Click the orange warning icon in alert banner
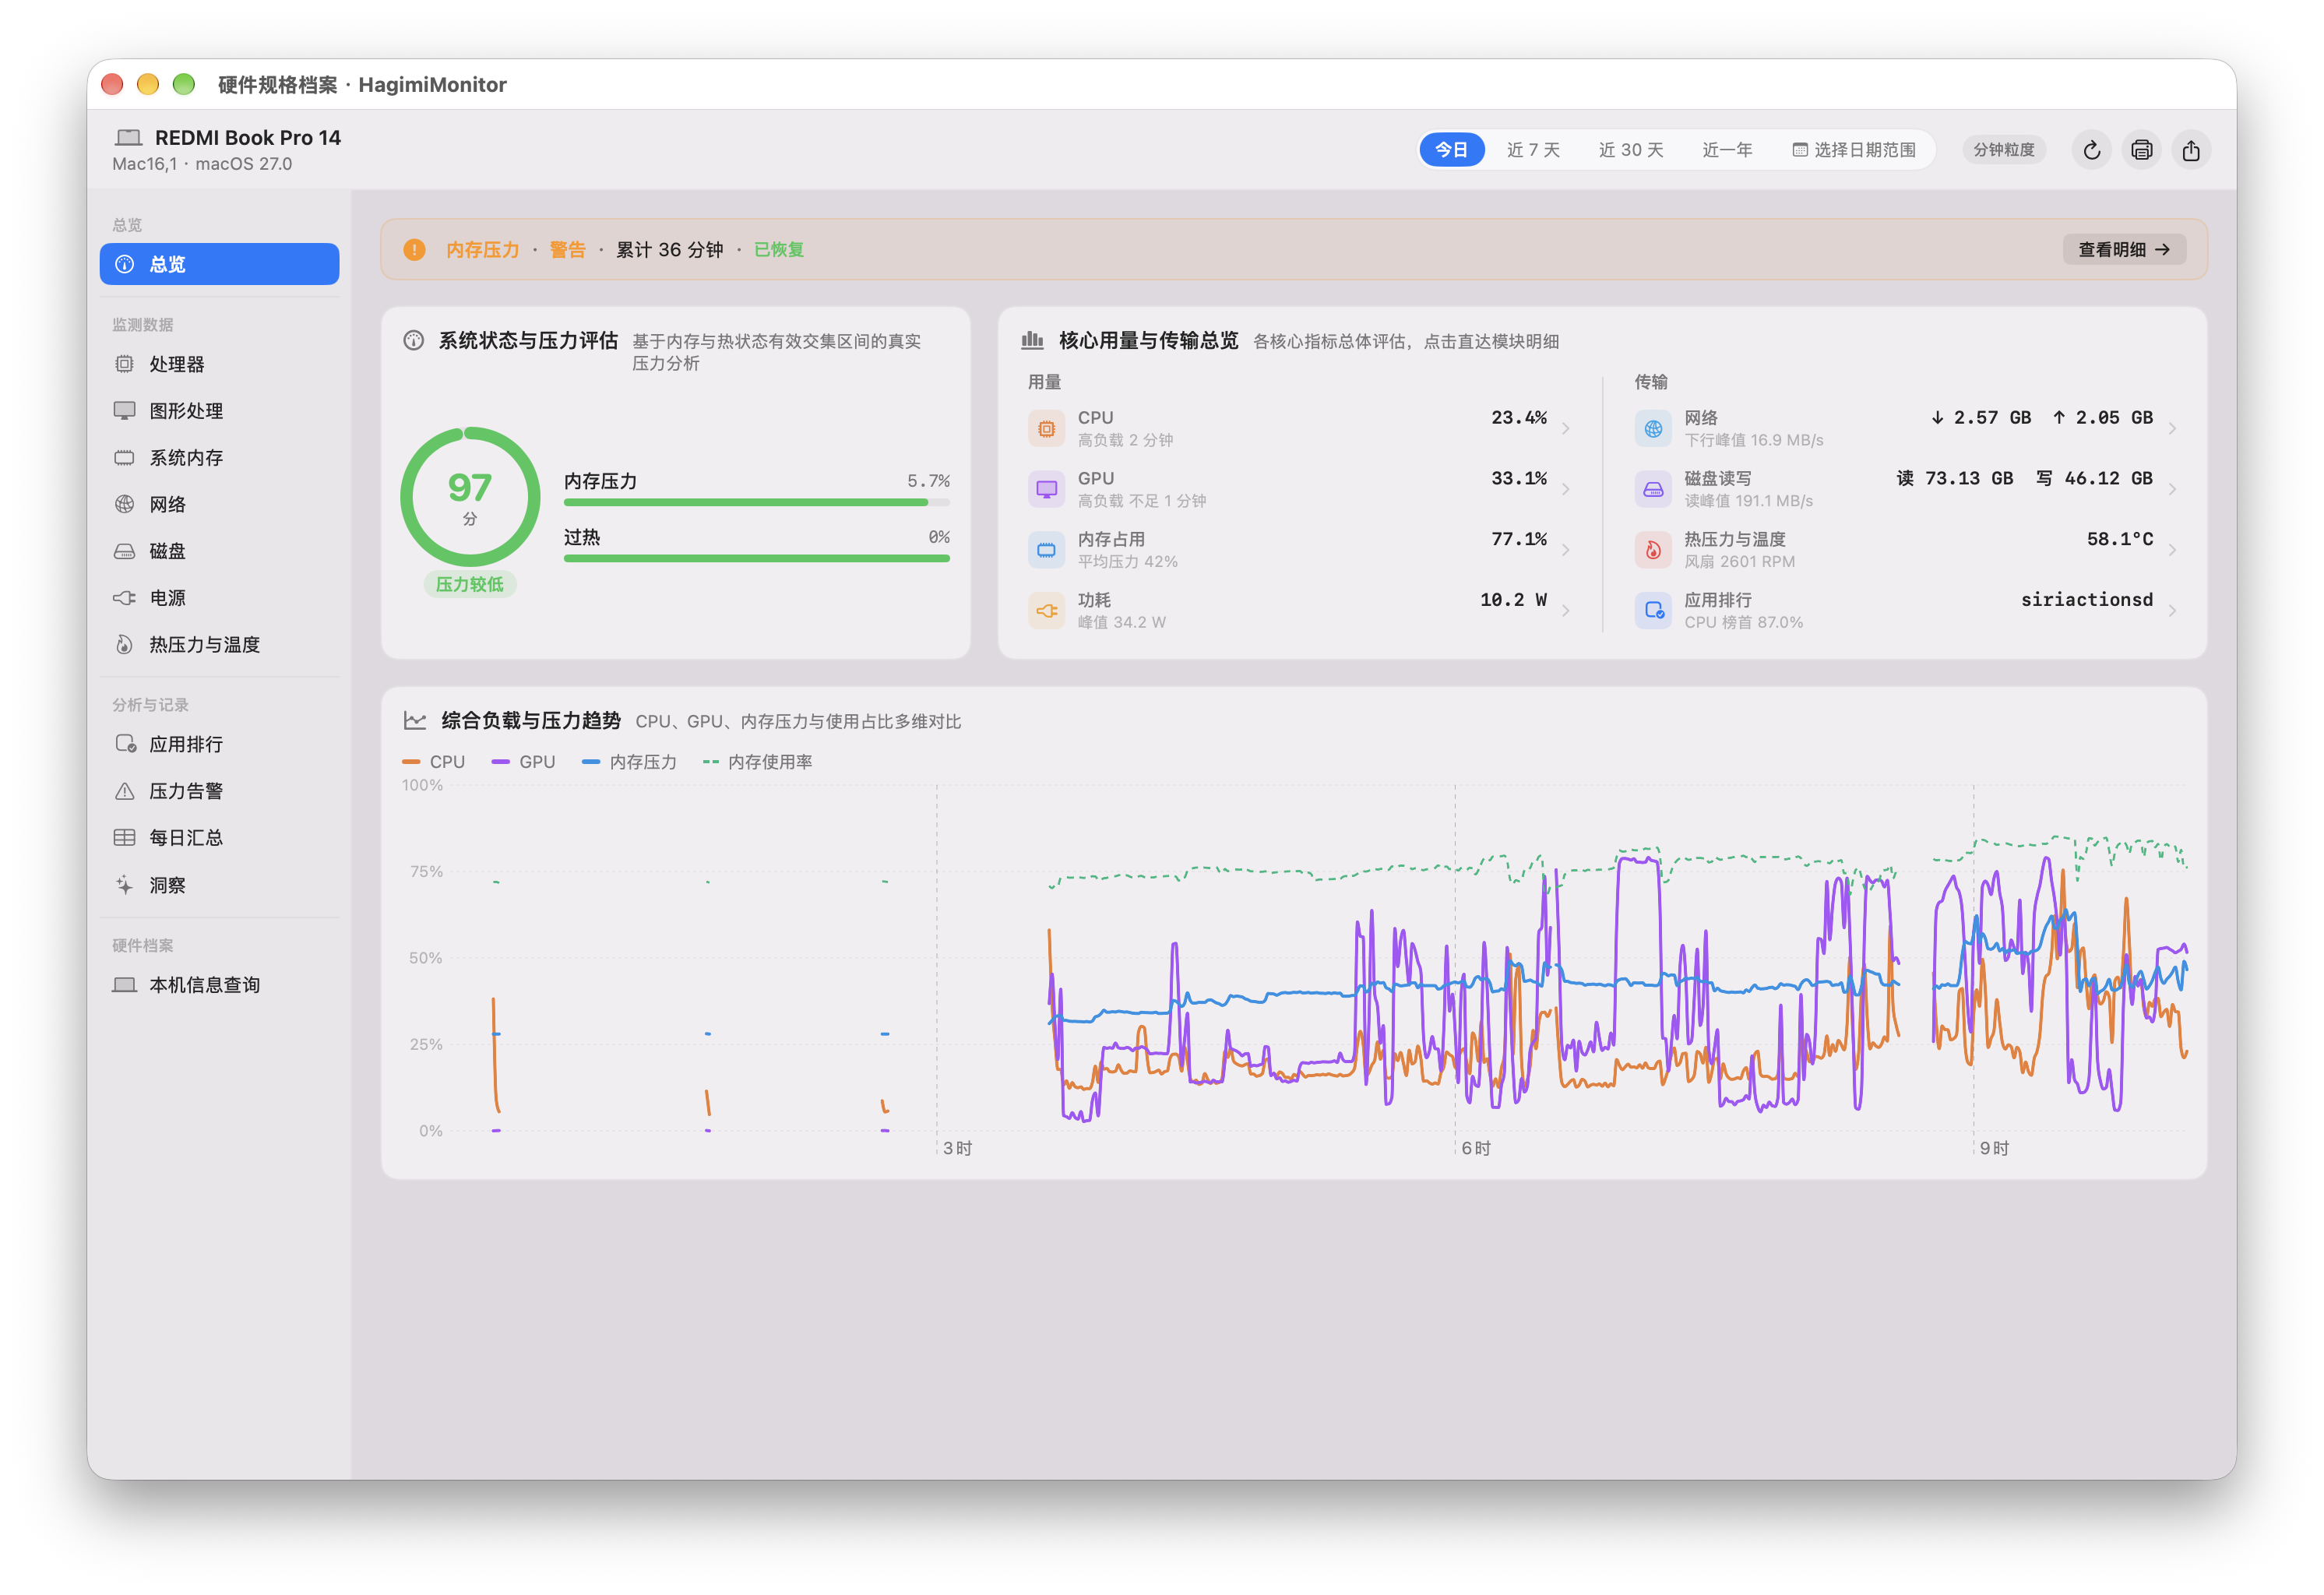Viewport: 2324px width, 1595px height. (414, 250)
